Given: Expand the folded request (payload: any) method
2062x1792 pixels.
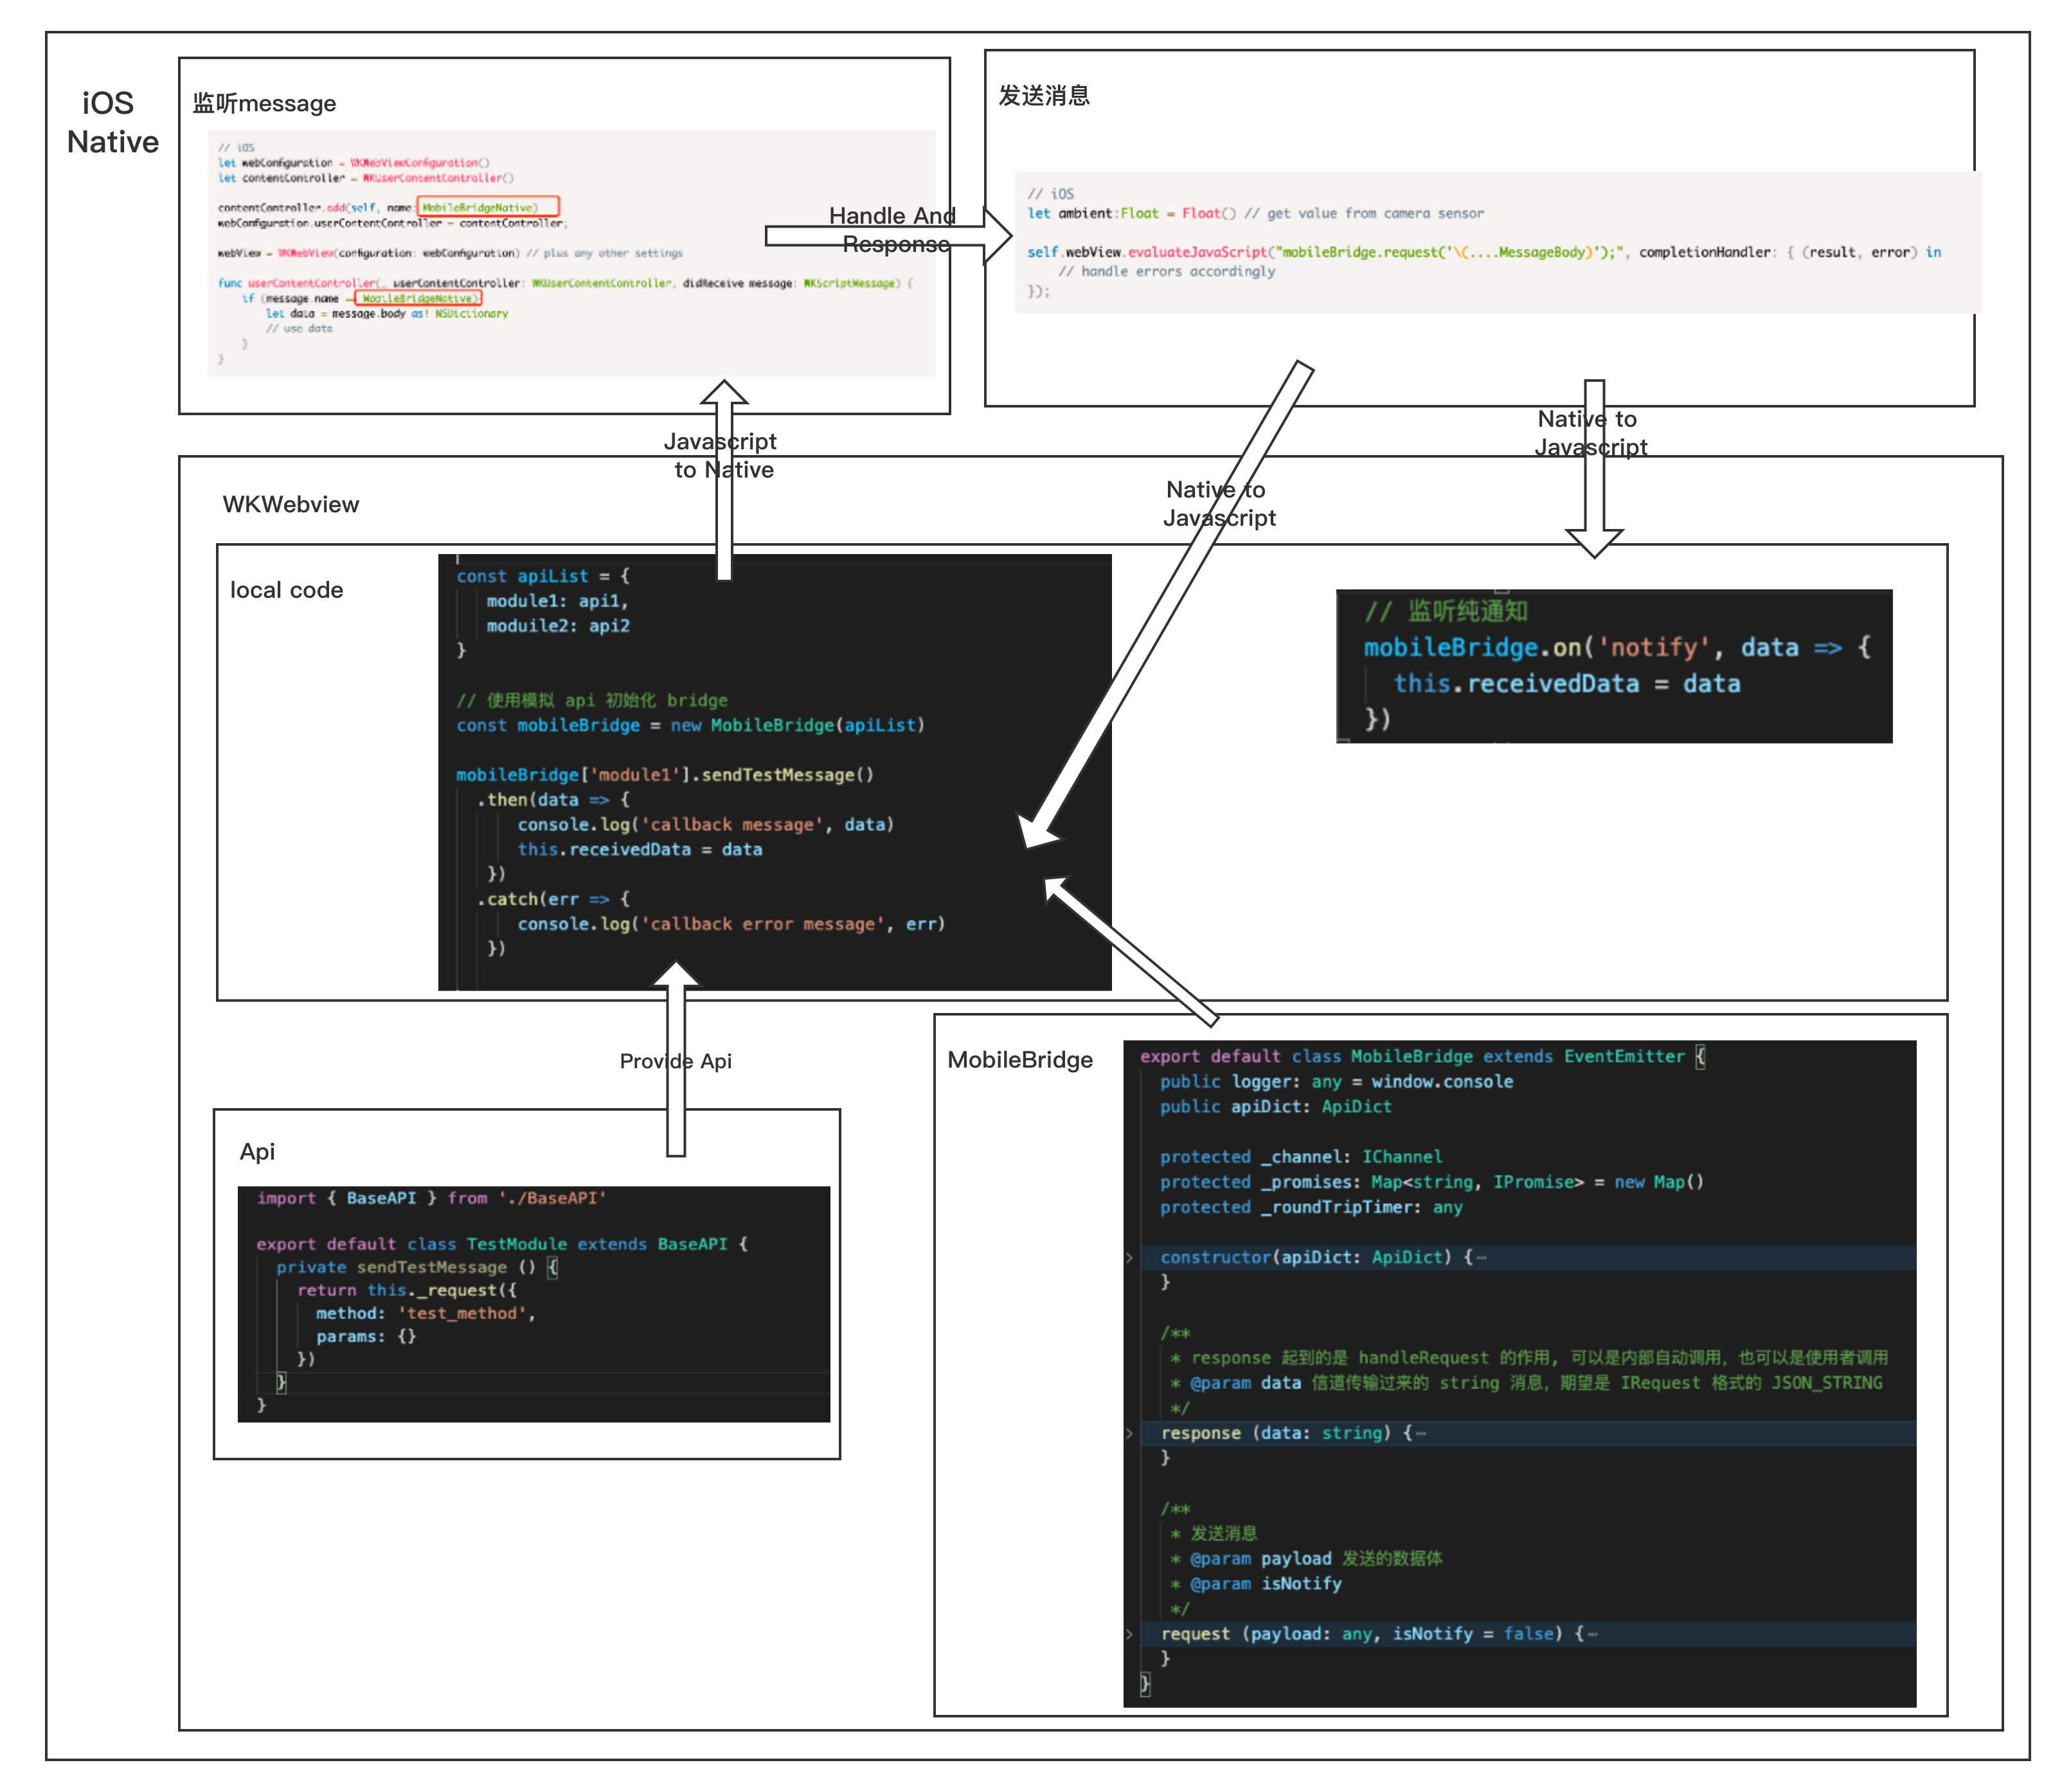Looking at the screenshot, I should coord(1130,1634).
